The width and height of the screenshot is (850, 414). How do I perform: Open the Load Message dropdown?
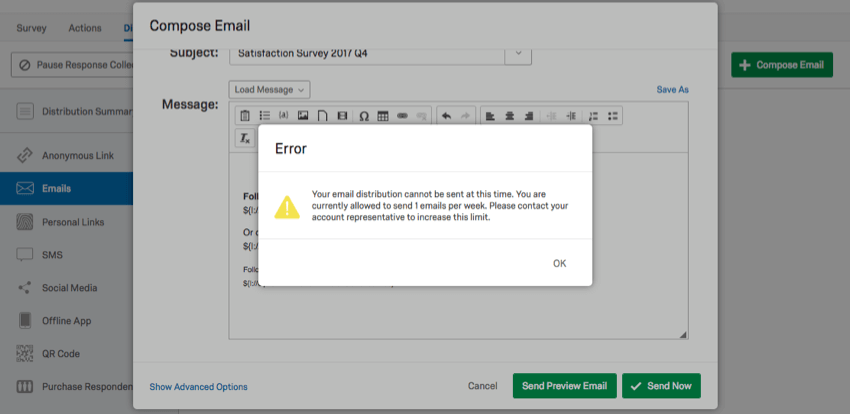click(269, 90)
